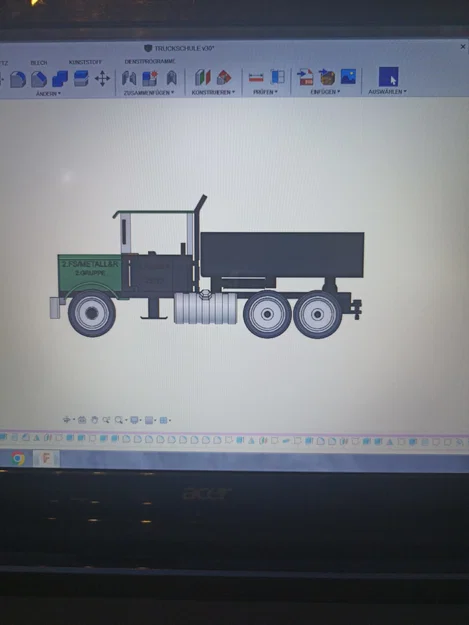Screen dimensions: 469x625
Task: Select the Plane at Angle construct icon
Action: 224,77
